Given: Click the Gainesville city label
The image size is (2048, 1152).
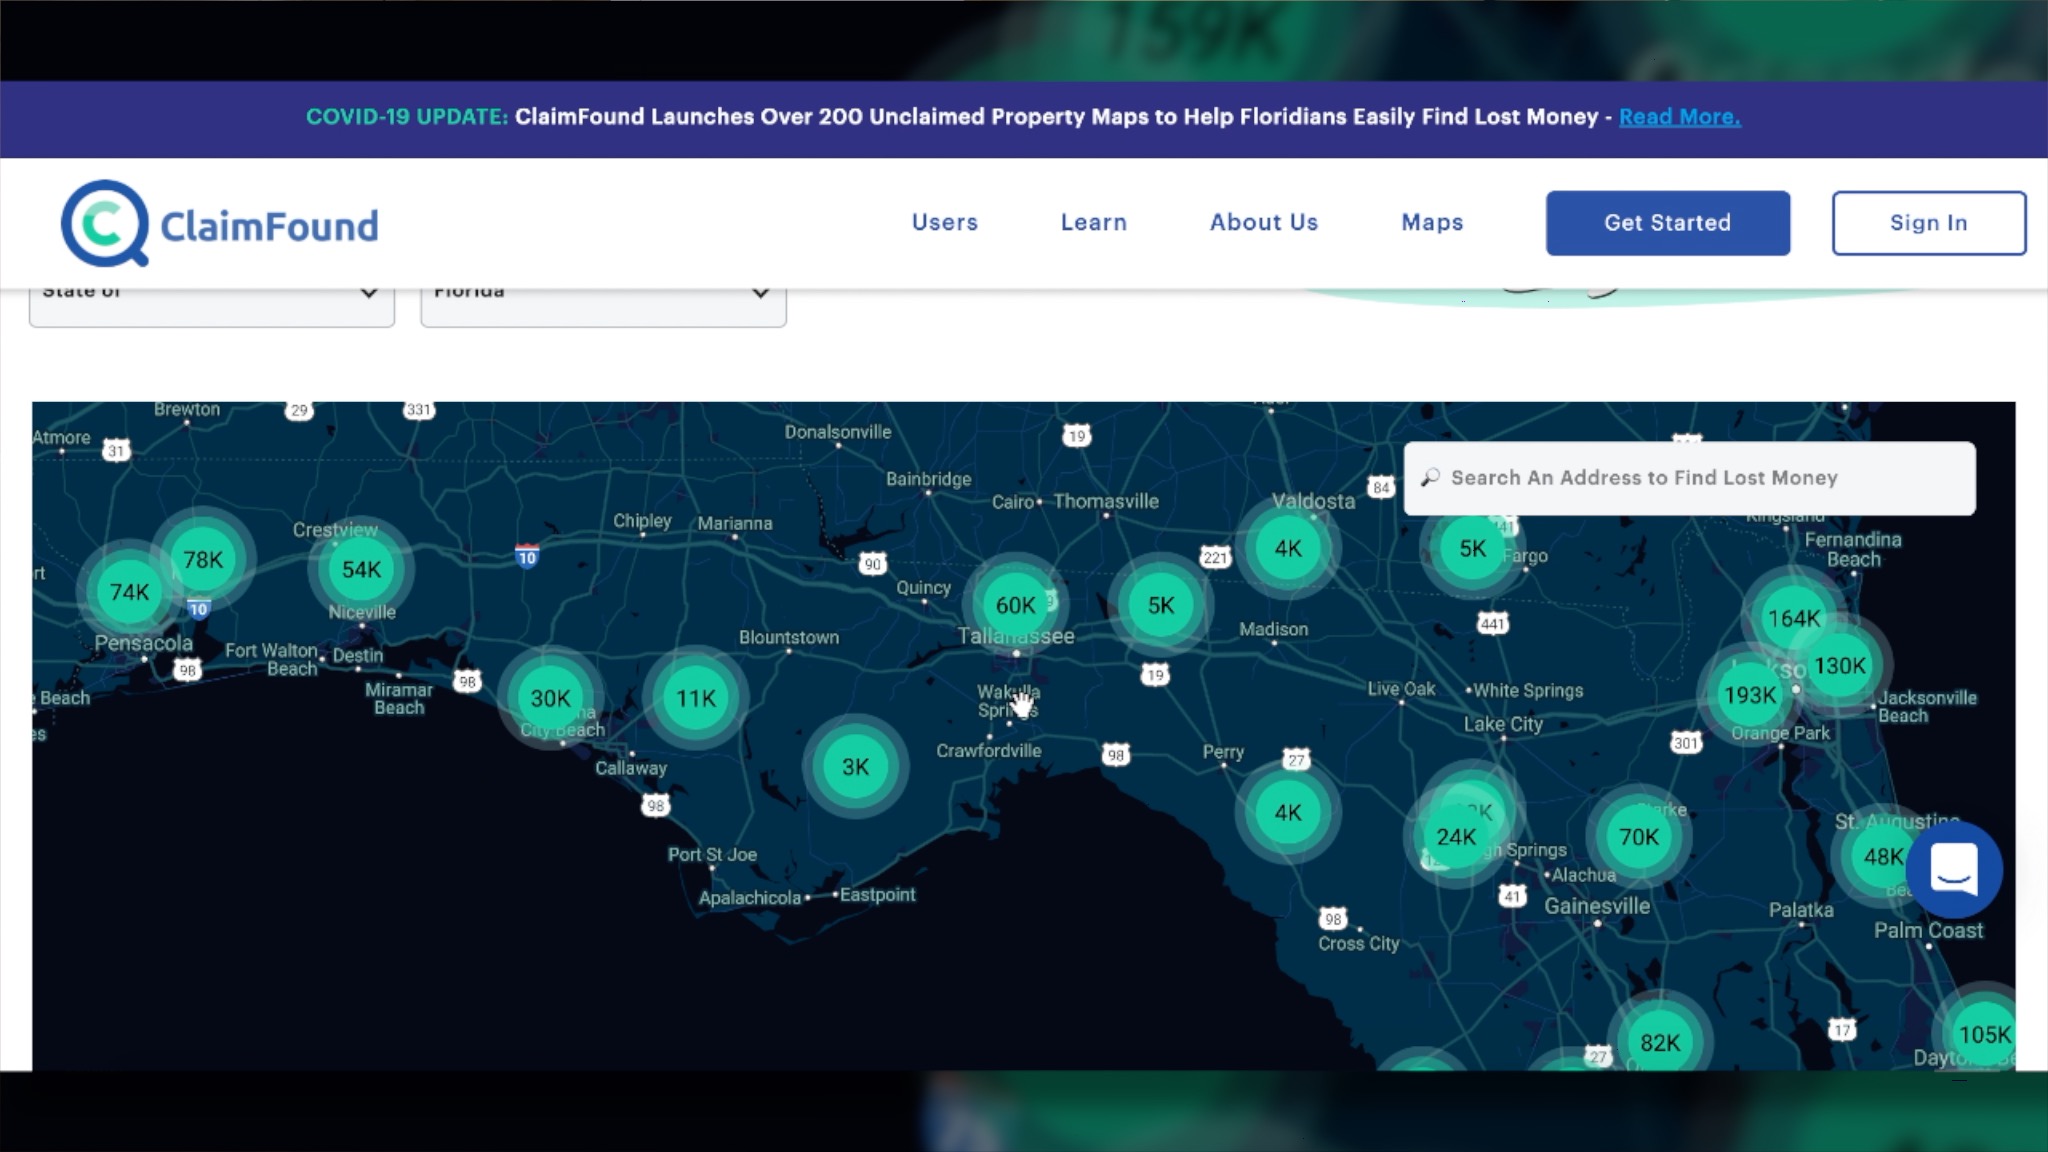Looking at the screenshot, I should click(x=1597, y=906).
